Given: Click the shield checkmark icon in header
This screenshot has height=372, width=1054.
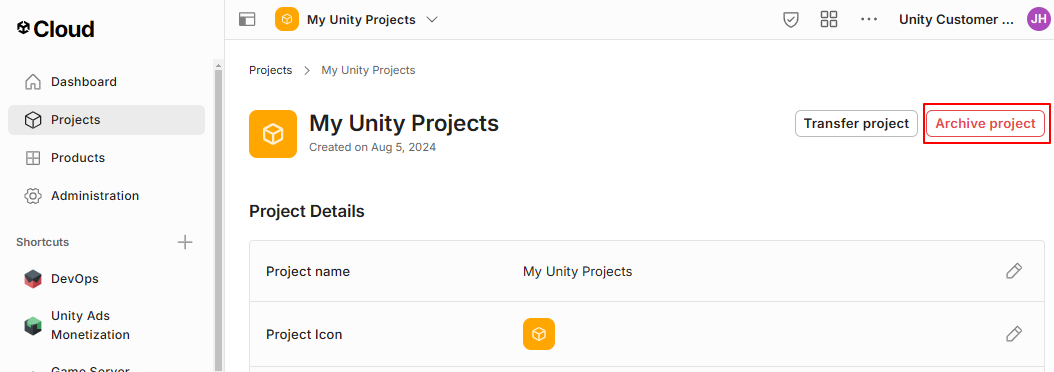Looking at the screenshot, I should pos(790,20).
